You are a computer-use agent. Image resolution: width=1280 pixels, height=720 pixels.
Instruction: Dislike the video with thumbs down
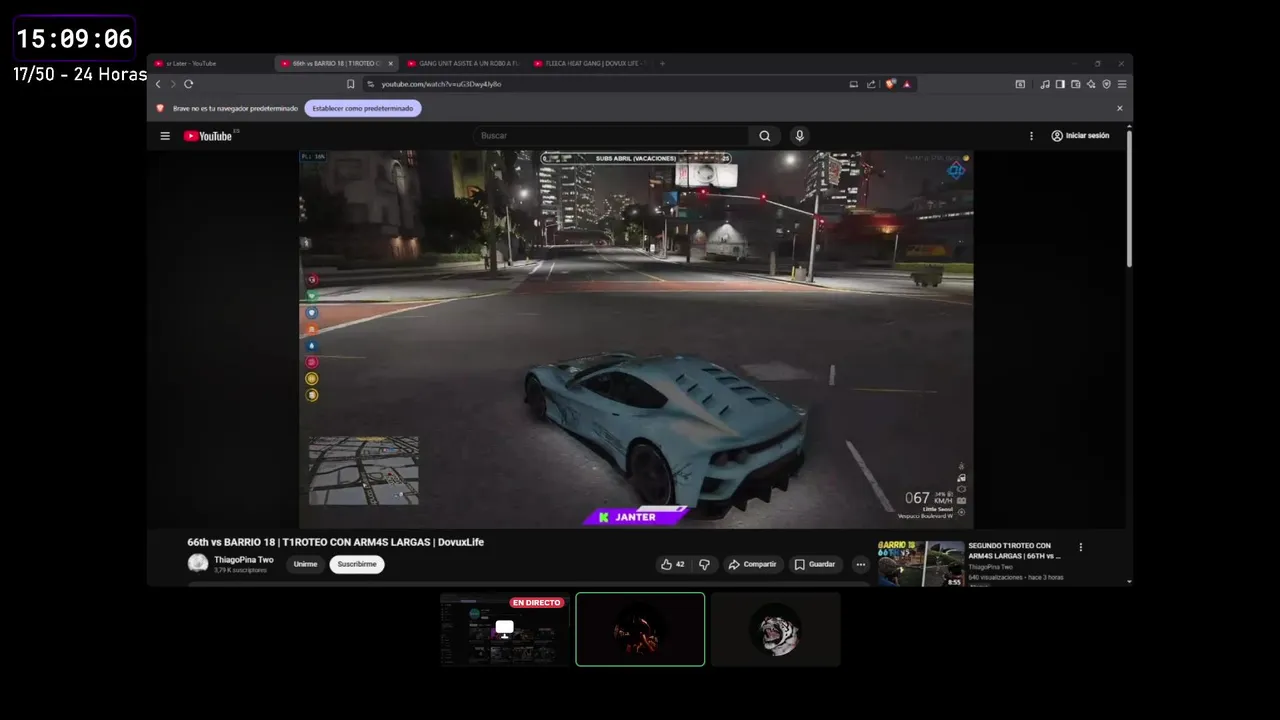pos(704,564)
